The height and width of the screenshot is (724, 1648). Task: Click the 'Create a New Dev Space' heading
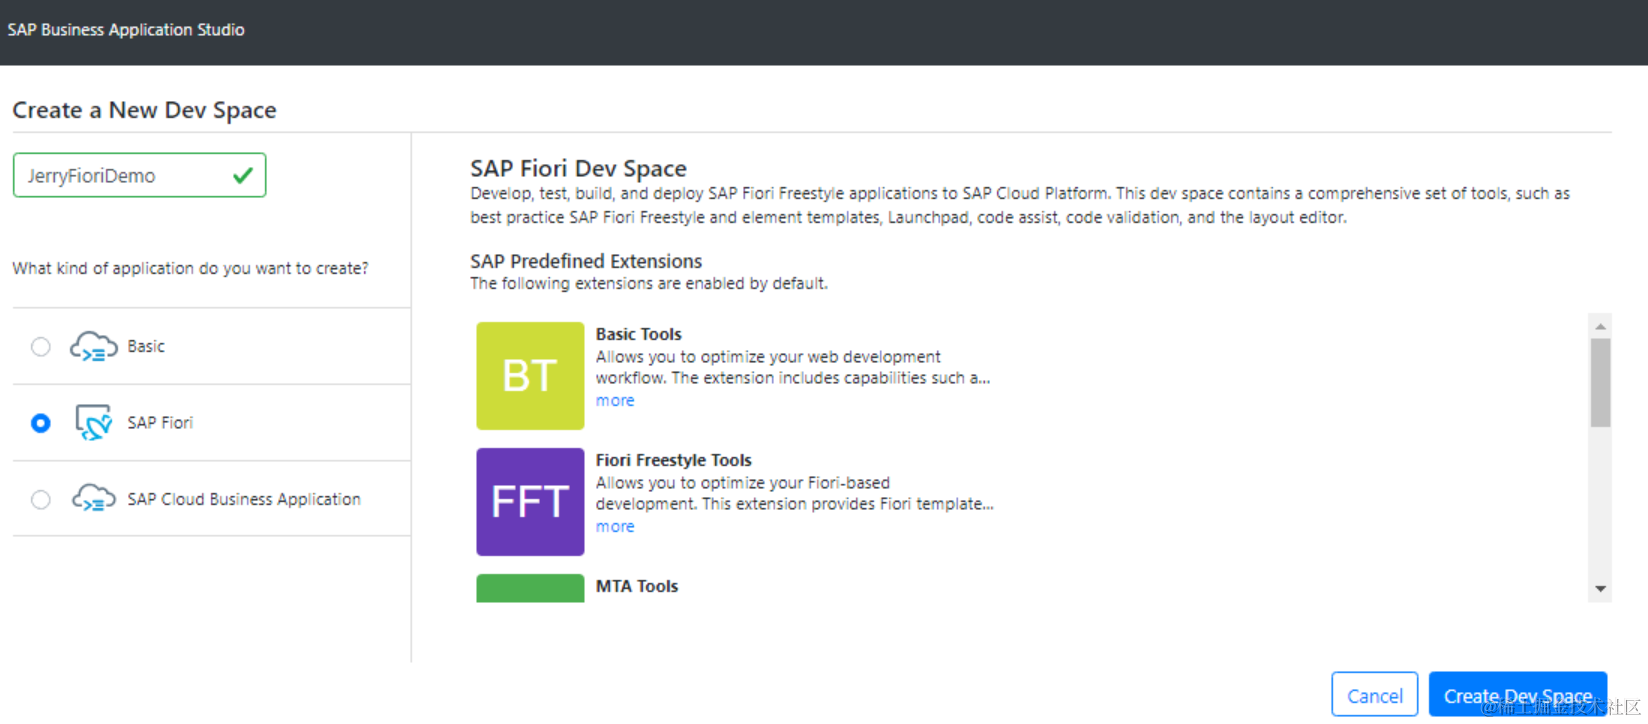(144, 110)
